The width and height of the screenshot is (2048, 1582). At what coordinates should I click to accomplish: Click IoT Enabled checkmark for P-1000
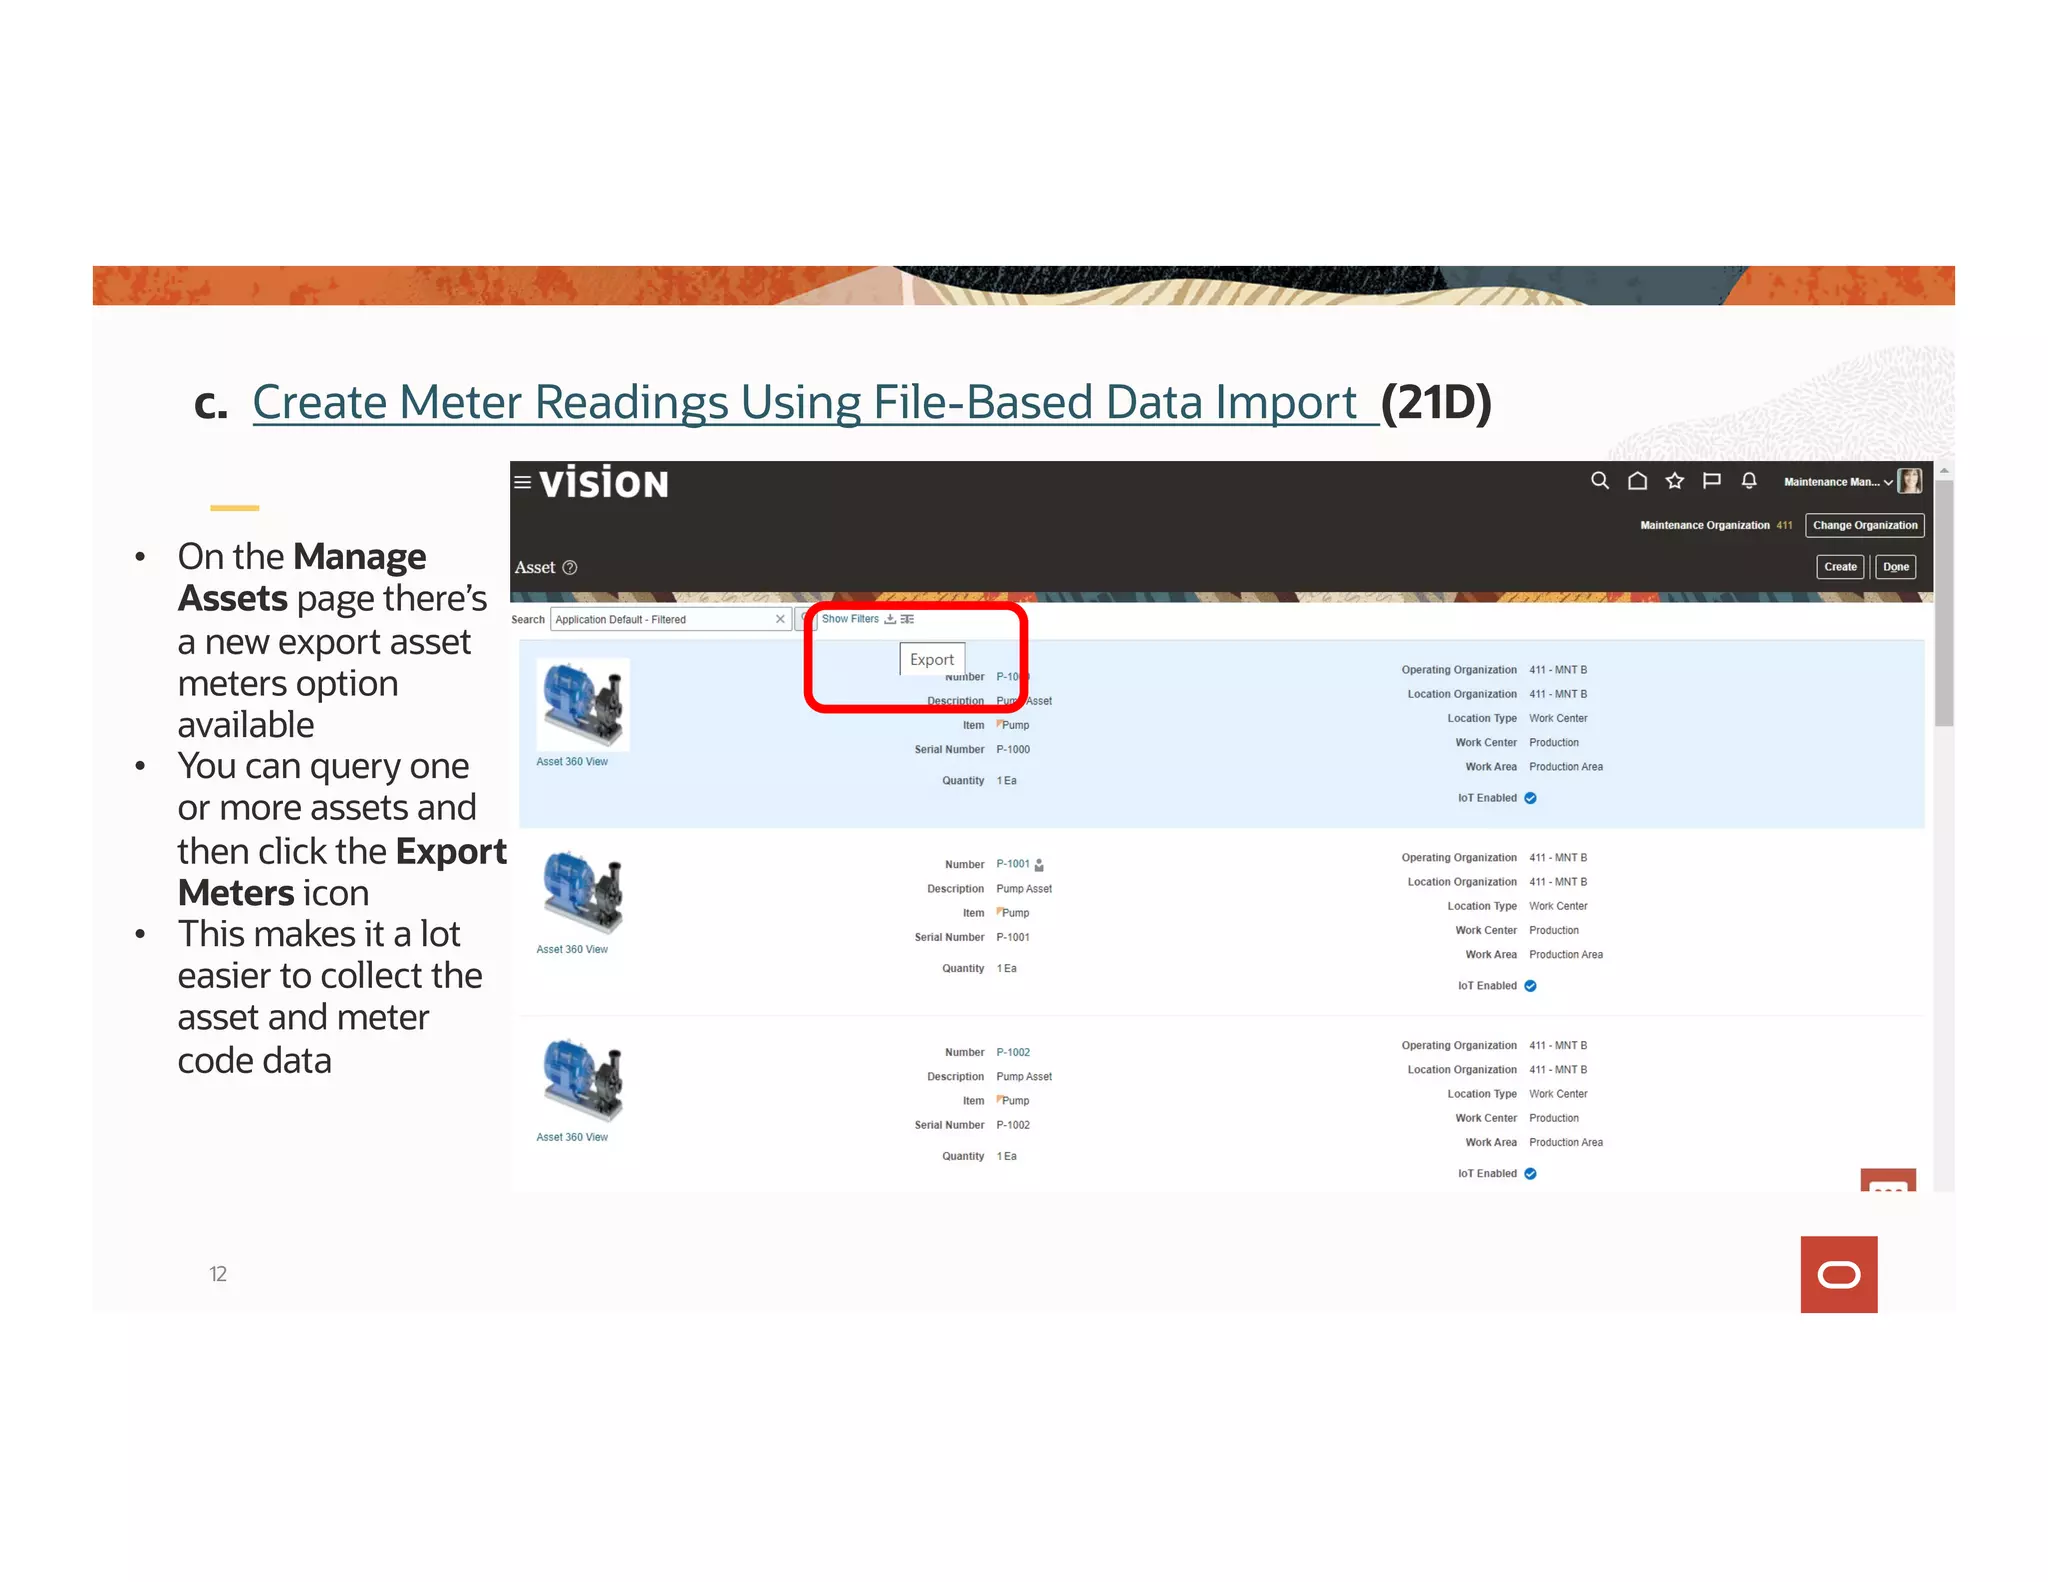(x=1530, y=798)
